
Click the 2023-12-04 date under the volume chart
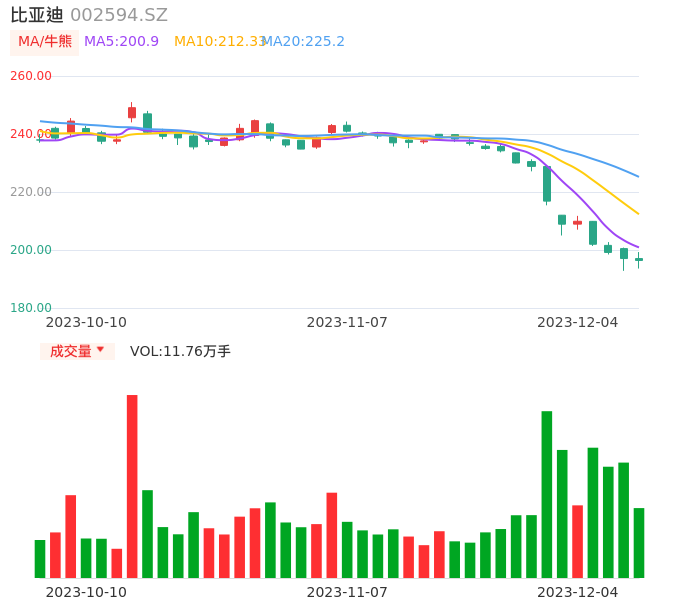coord(578,592)
